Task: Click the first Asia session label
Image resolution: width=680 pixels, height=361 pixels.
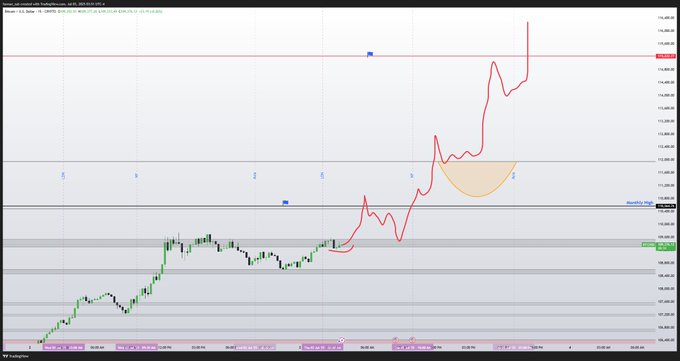Action: [x=255, y=176]
